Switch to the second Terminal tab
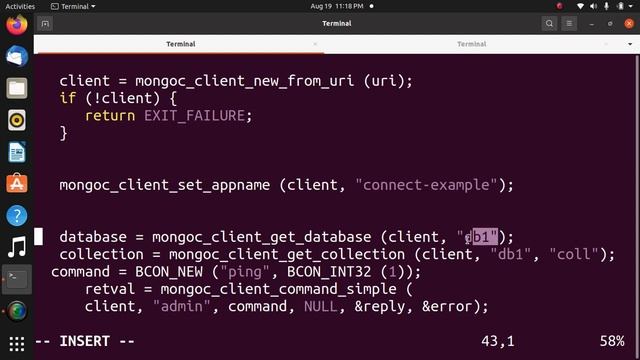 pos(471,44)
